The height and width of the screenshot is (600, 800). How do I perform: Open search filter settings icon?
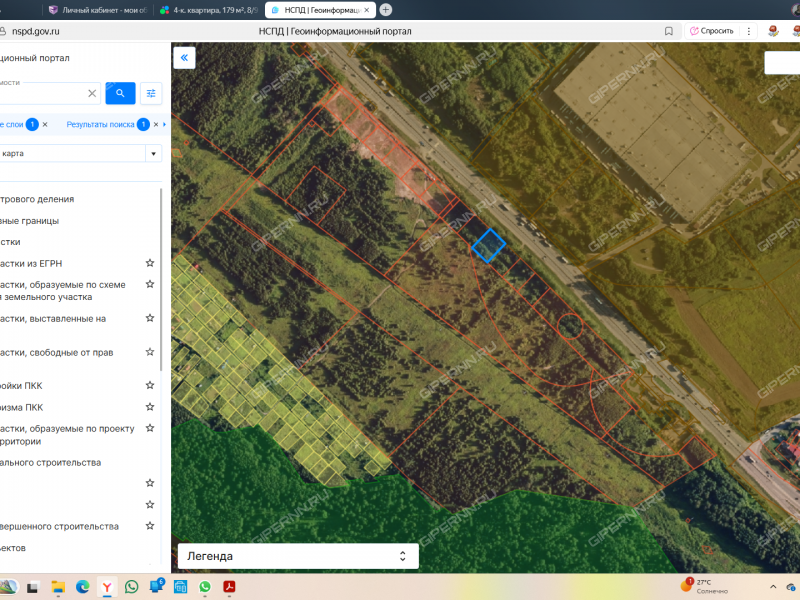pos(151,93)
